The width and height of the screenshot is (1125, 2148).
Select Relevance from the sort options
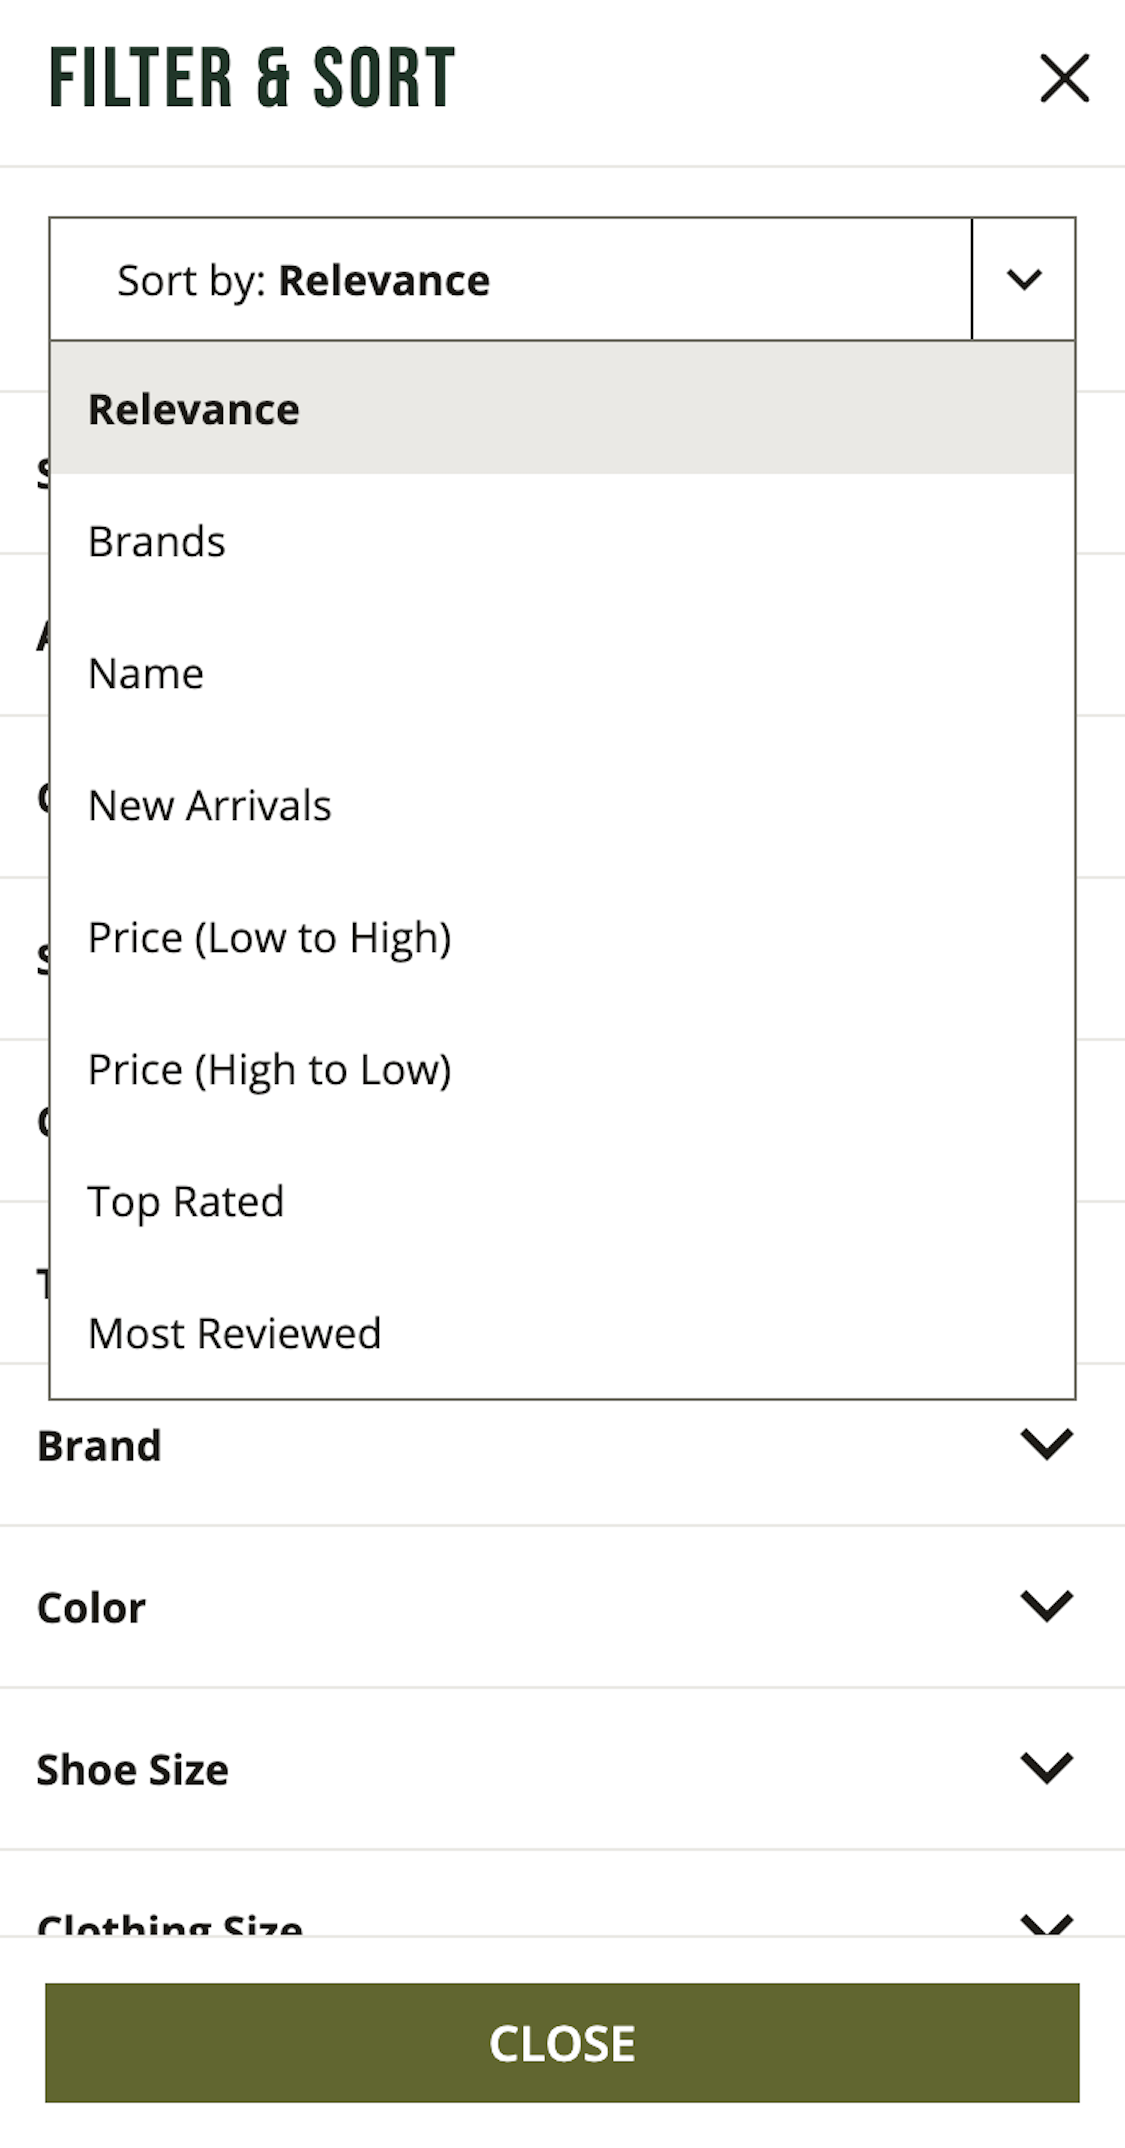pyautogui.click(x=193, y=408)
